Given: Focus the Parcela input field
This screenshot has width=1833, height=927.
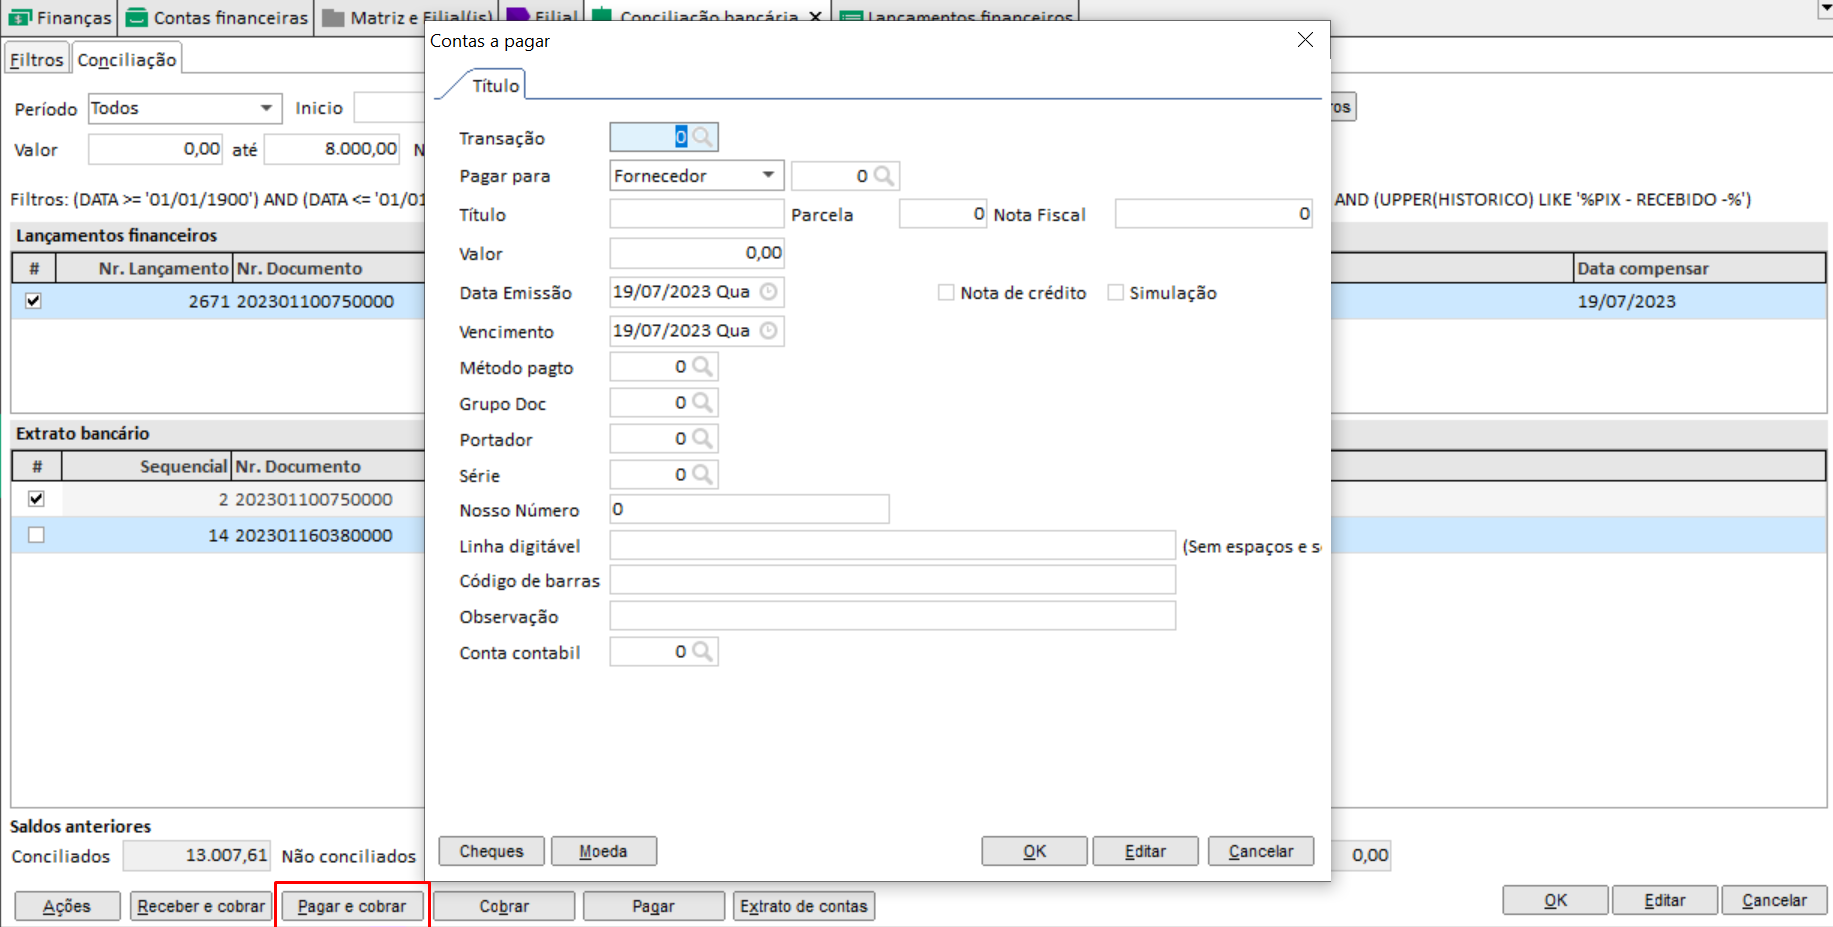Looking at the screenshot, I should (943, 214).
